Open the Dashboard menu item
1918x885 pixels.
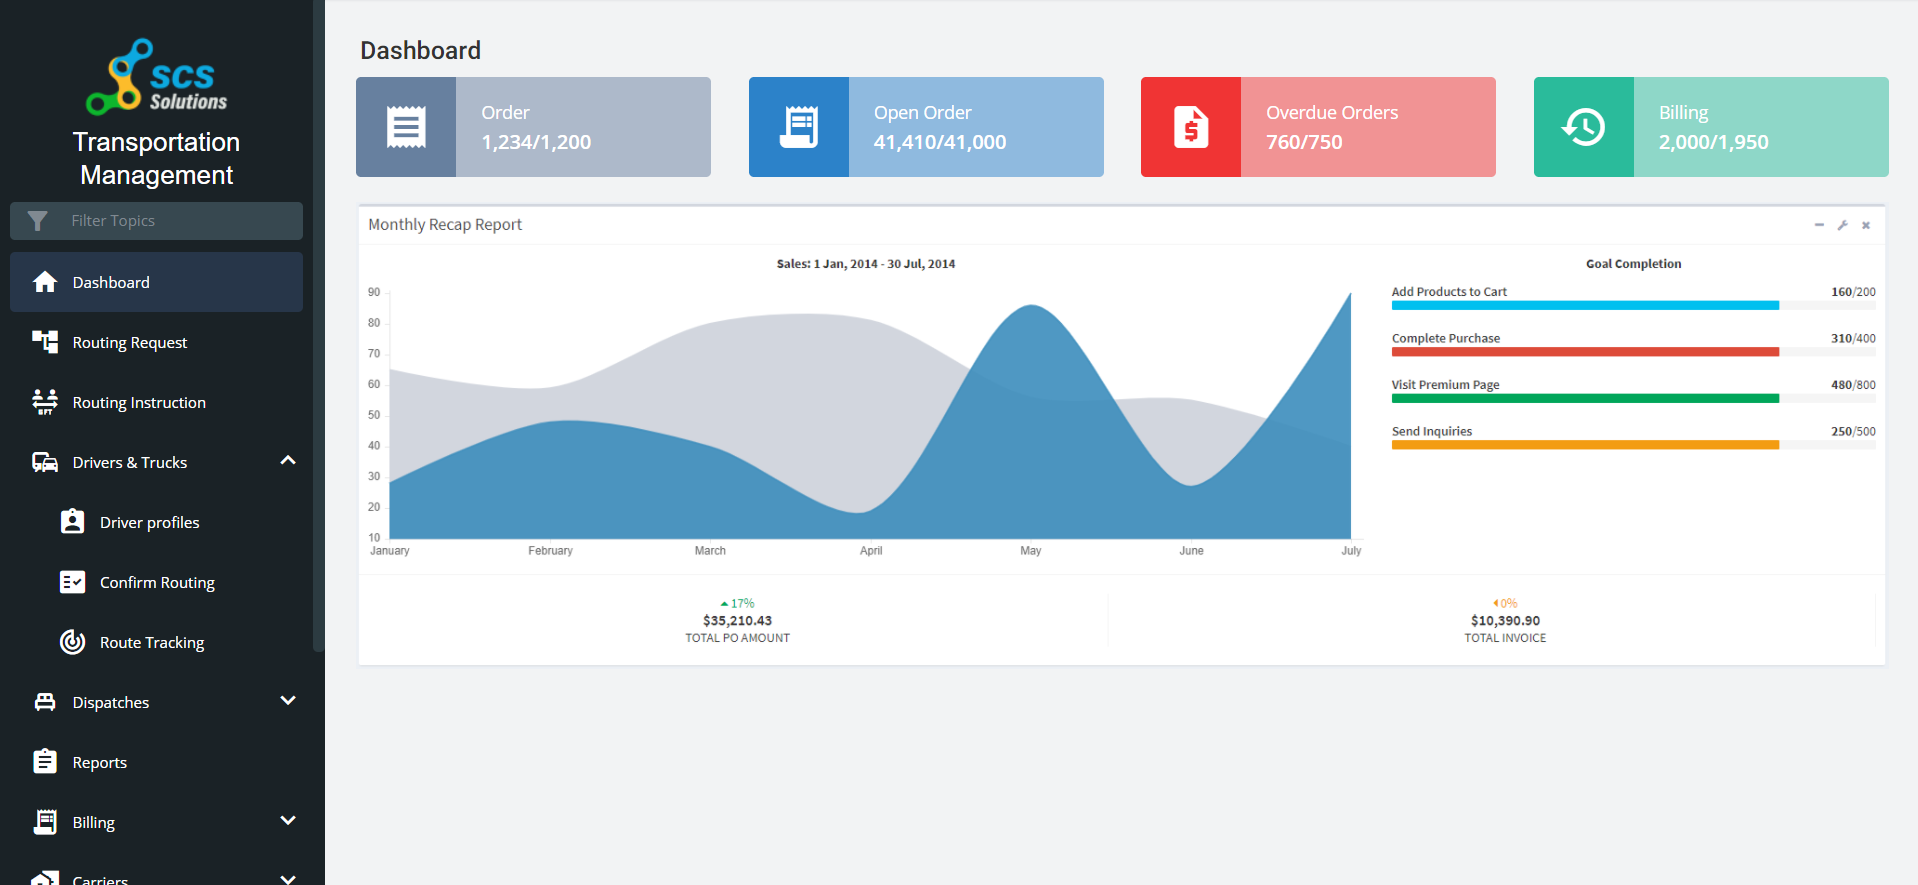156,282
